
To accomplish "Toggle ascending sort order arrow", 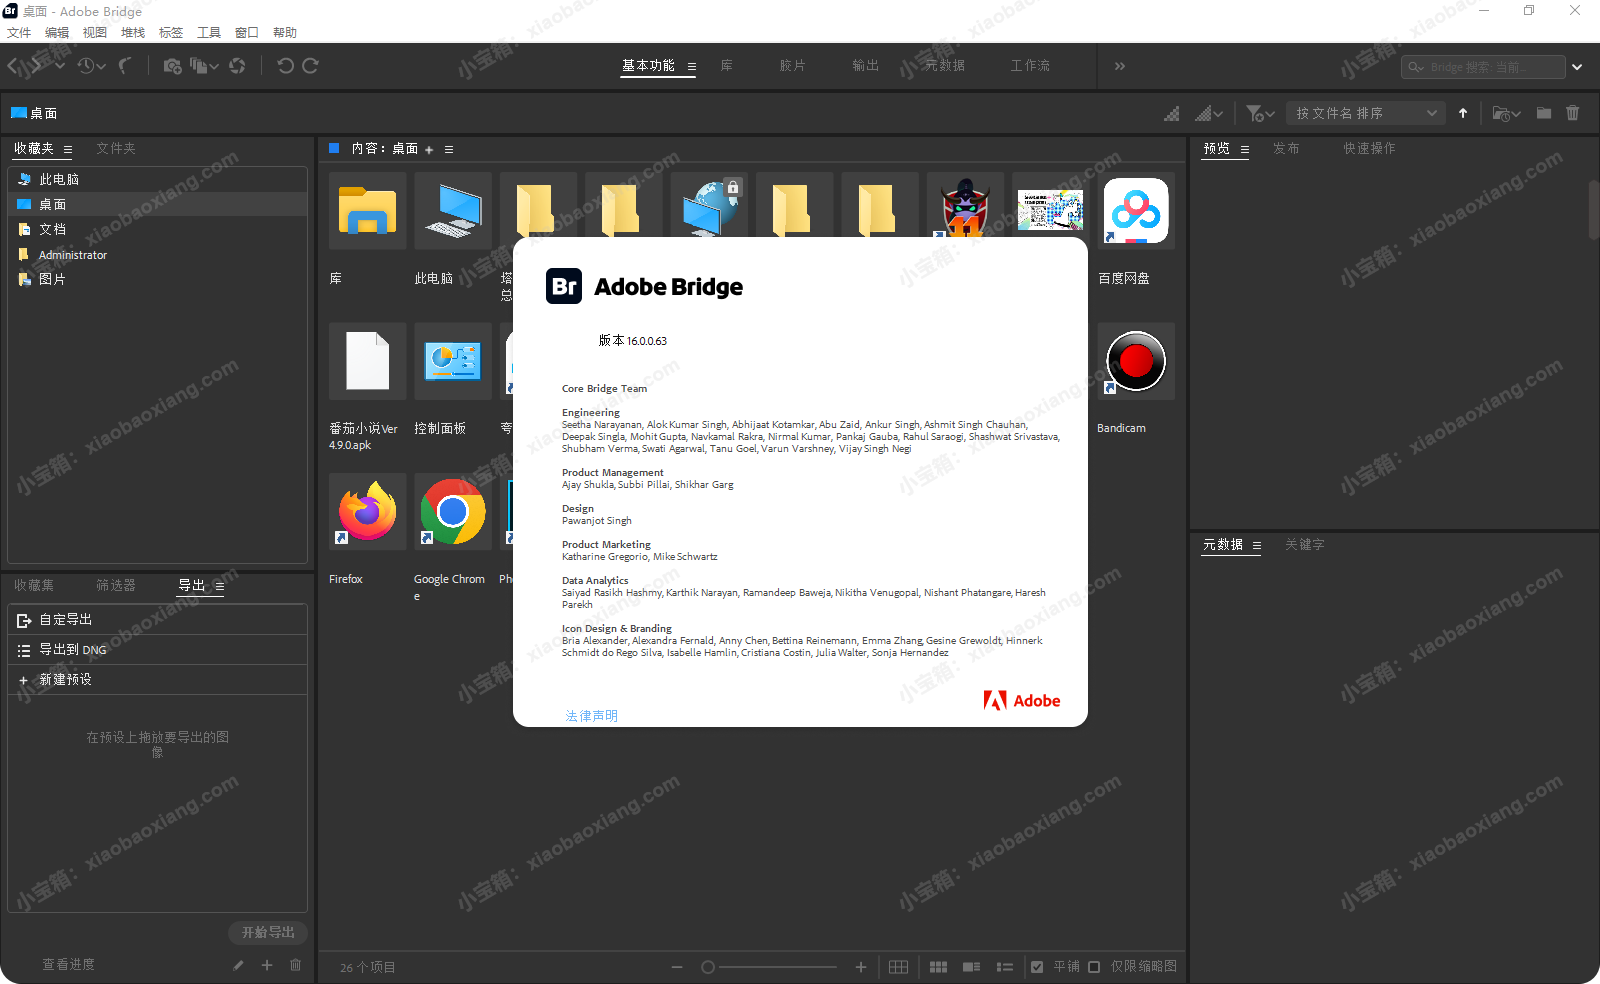I will pos(1463,113).
